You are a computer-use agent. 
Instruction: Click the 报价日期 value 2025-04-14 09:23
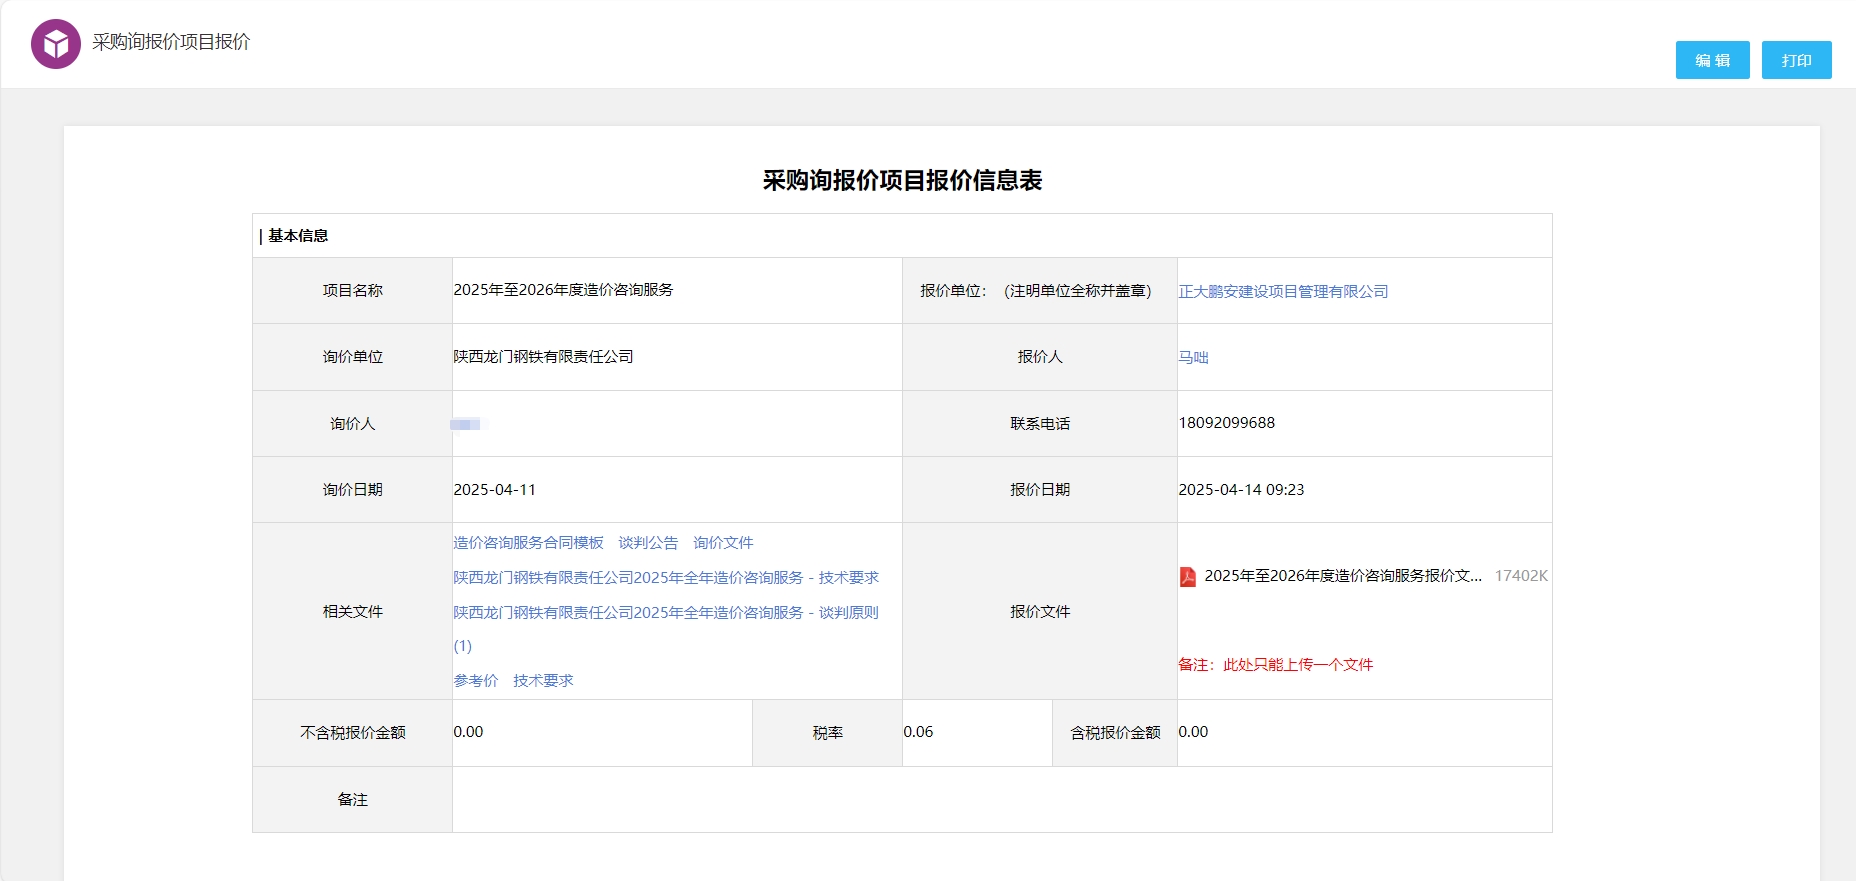1241,490
